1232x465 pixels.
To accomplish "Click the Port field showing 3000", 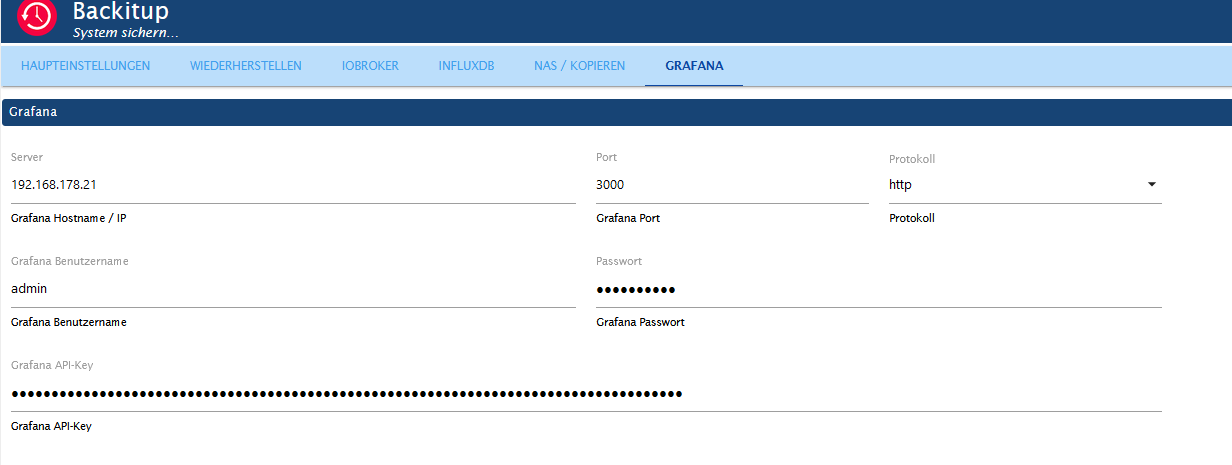I will pyautogui.click(x=732, y=185).
